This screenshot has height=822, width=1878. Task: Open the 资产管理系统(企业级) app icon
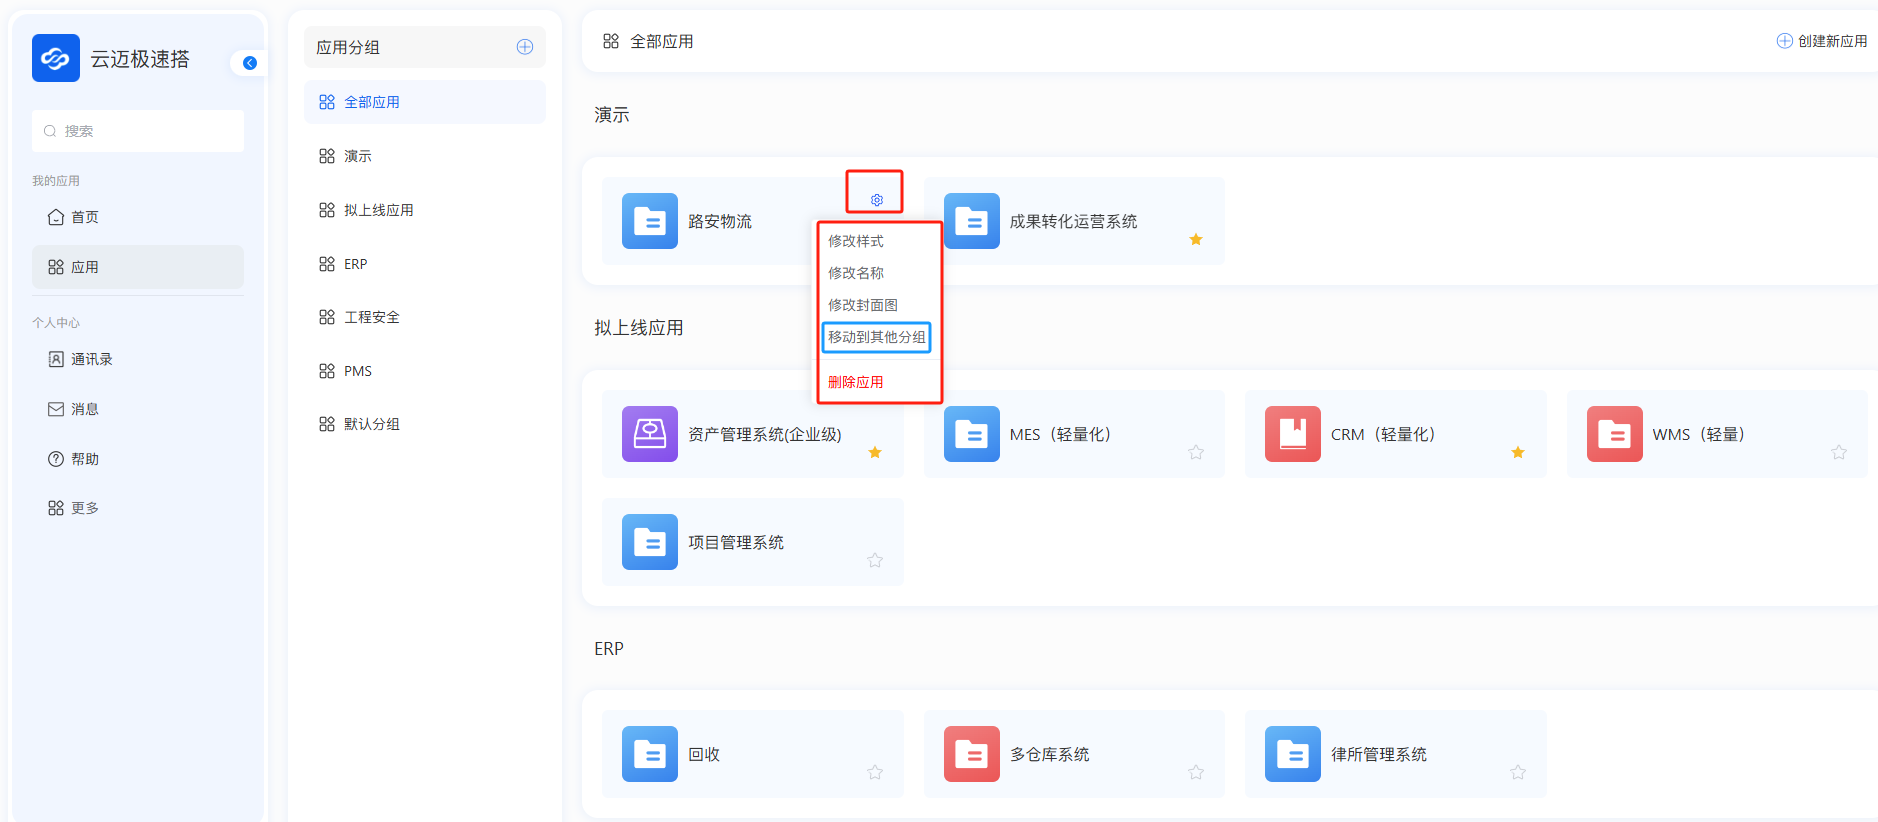click(649, 434)
